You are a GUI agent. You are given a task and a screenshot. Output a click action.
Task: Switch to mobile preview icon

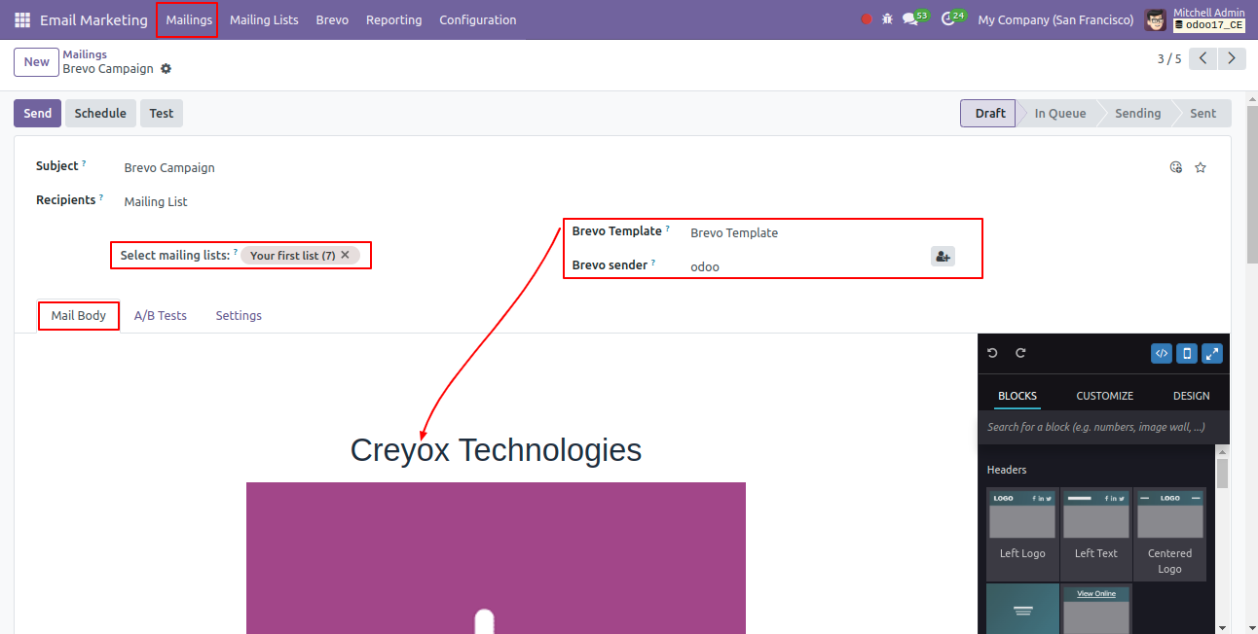1186,353
